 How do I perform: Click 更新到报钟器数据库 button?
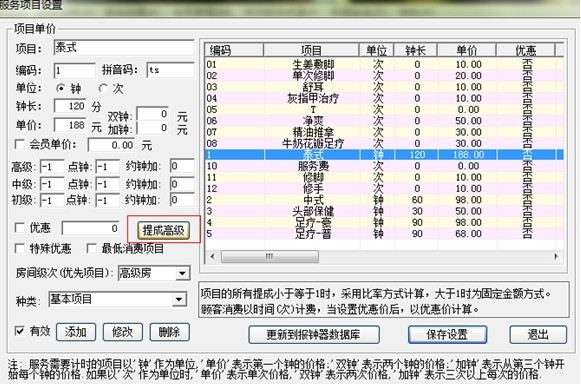click(x=314, y=335)
